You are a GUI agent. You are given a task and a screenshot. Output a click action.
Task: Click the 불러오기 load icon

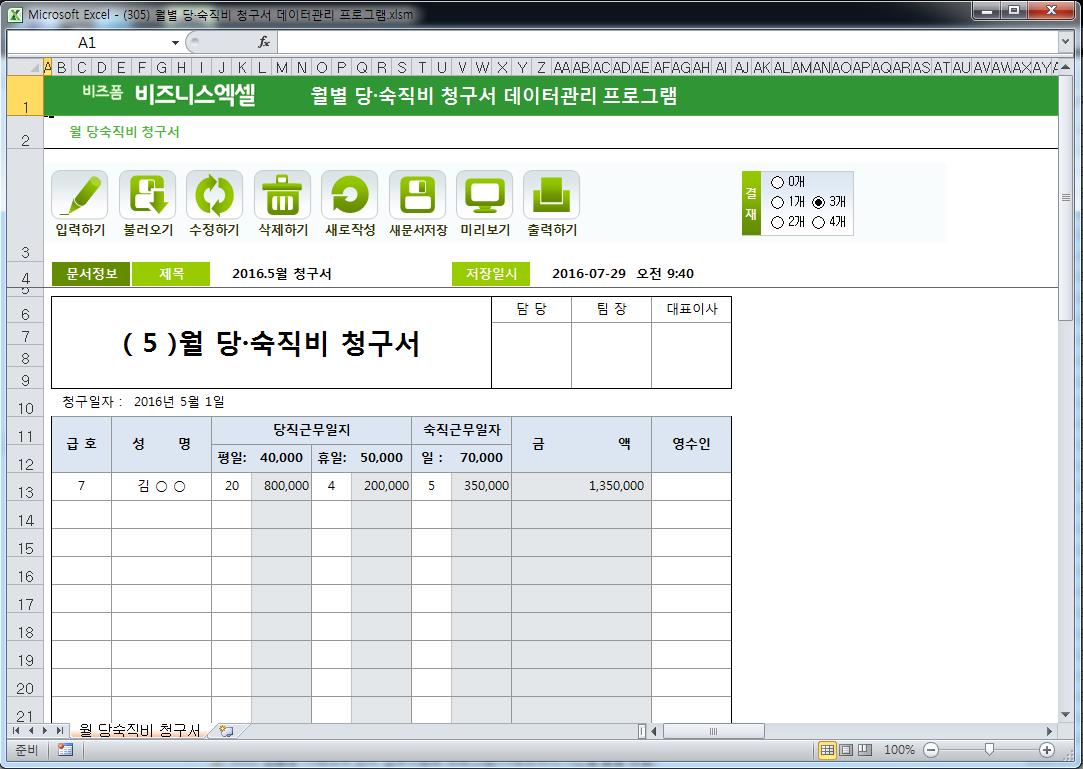[x=147, y=196]
